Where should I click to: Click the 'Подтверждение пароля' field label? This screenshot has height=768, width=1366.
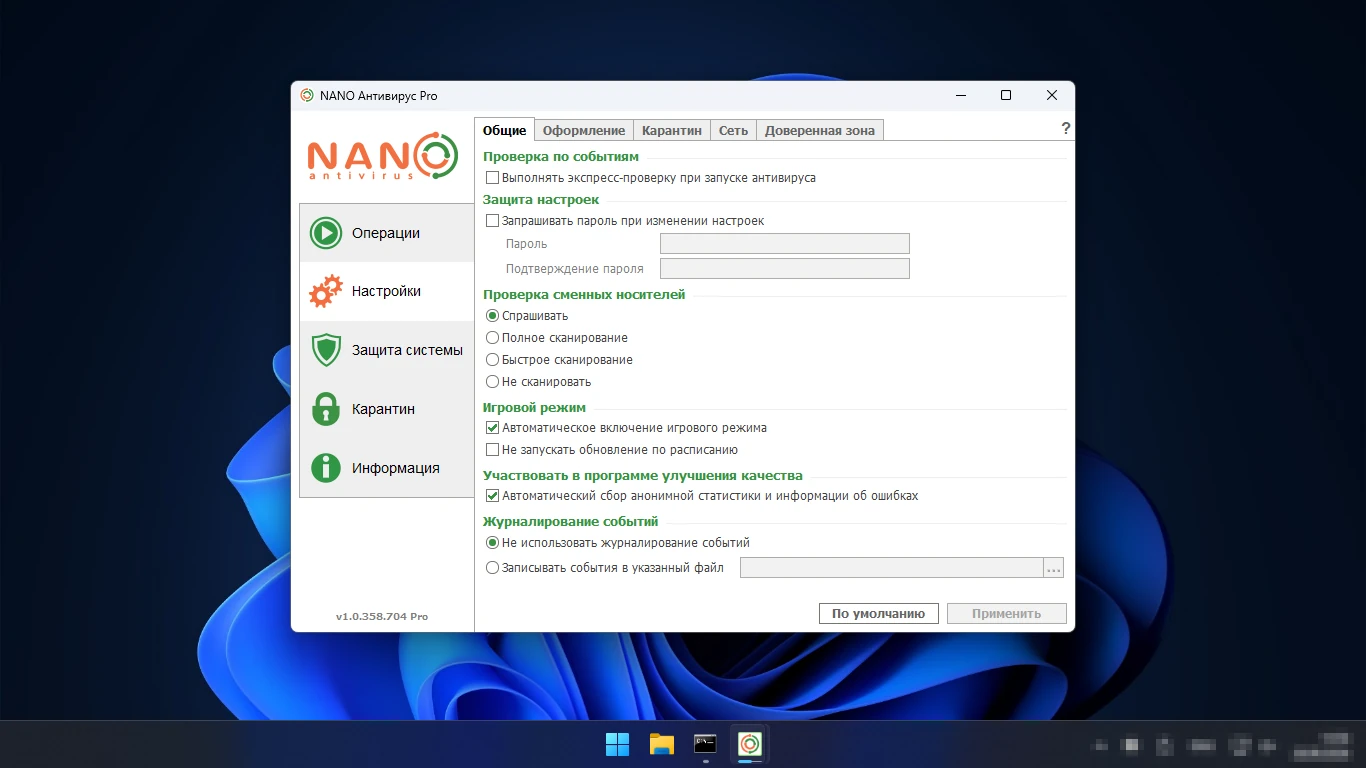(x=575, y=269)
